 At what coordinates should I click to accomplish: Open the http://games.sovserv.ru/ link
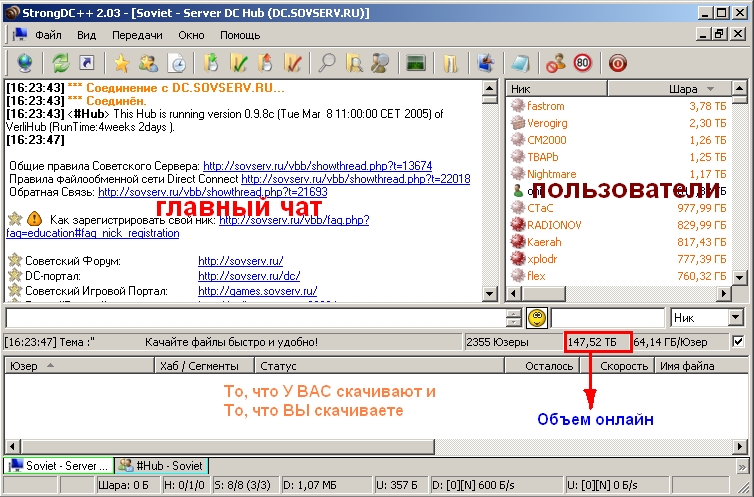click(257, 291)
